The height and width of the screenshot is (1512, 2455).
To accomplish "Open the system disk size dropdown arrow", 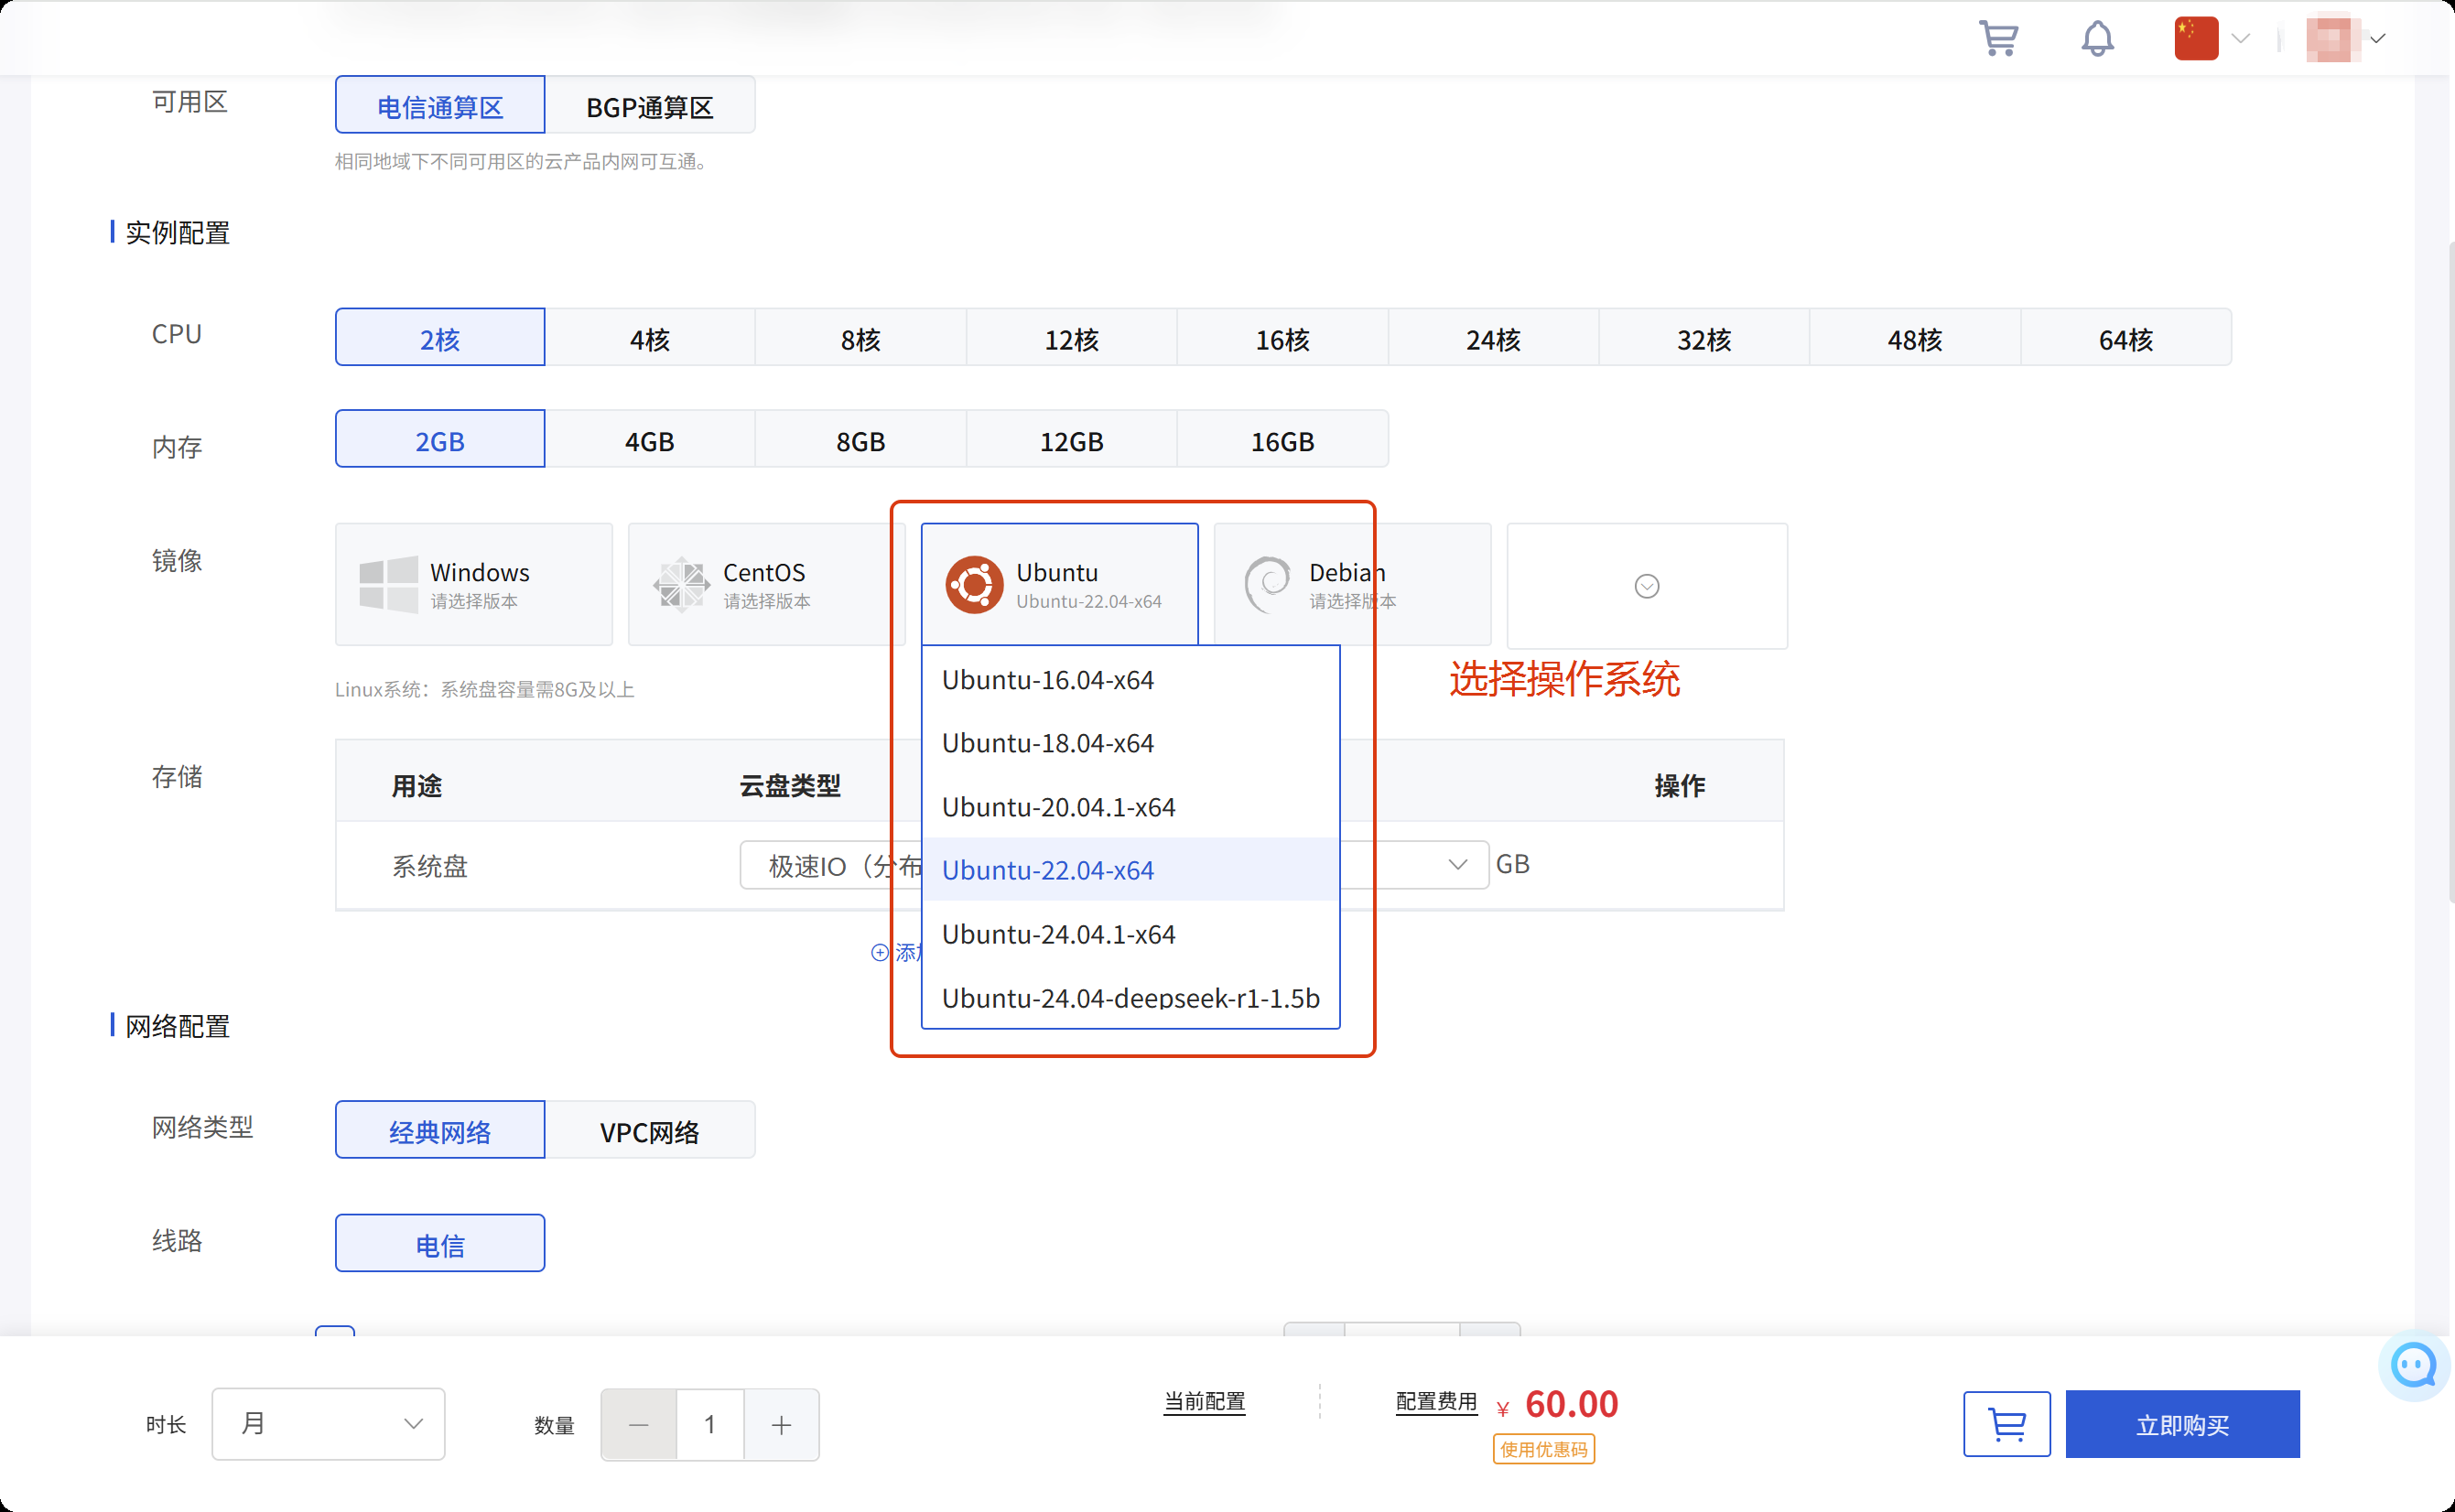I will pyautogui.click(x=1457, y=864).
